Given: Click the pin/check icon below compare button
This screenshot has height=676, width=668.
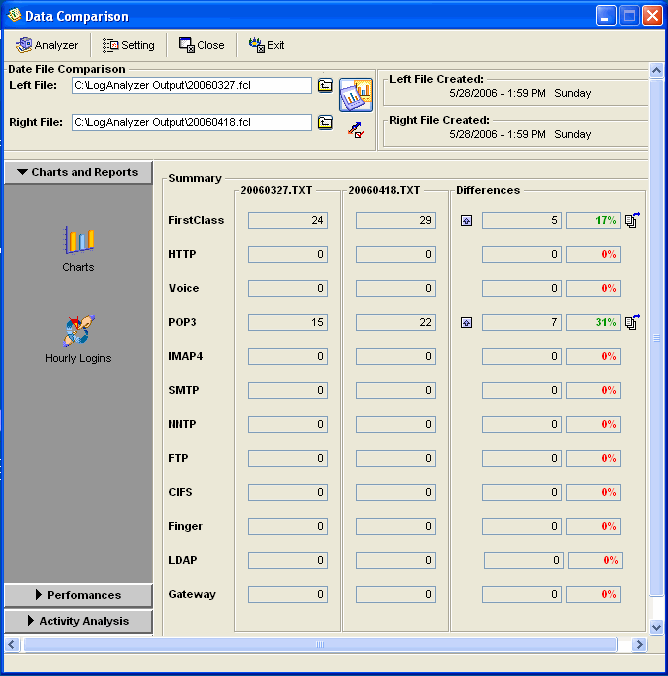Looking at the screenshot, I should [355, 128].
